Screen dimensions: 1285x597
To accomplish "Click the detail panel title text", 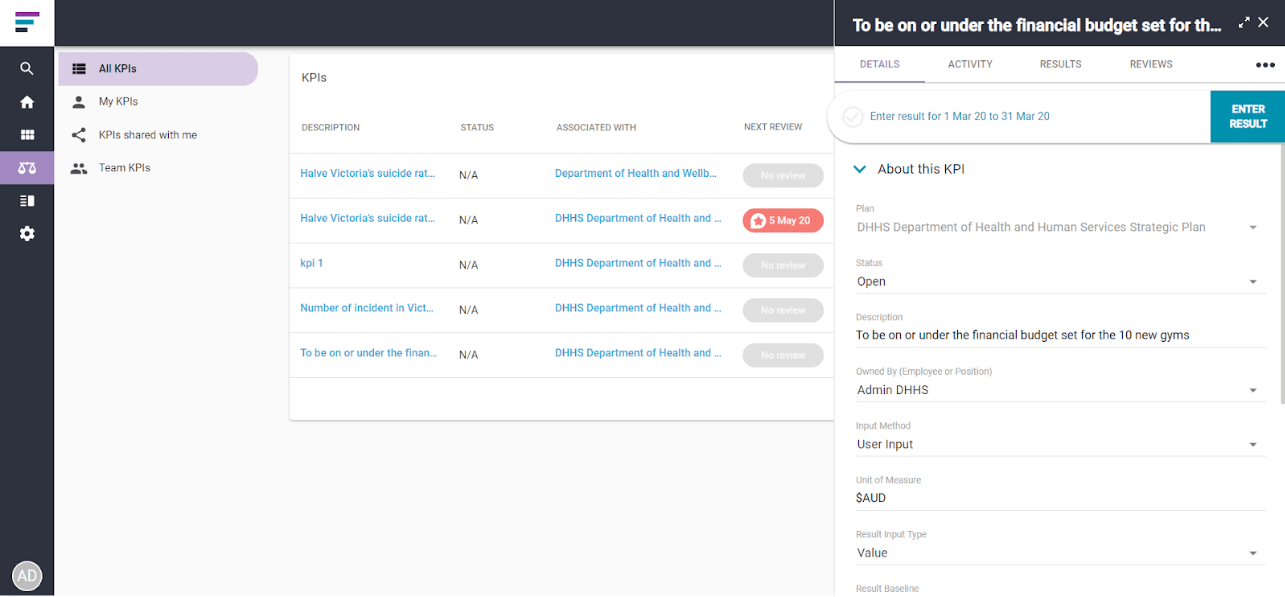I will pos(1037,26).
